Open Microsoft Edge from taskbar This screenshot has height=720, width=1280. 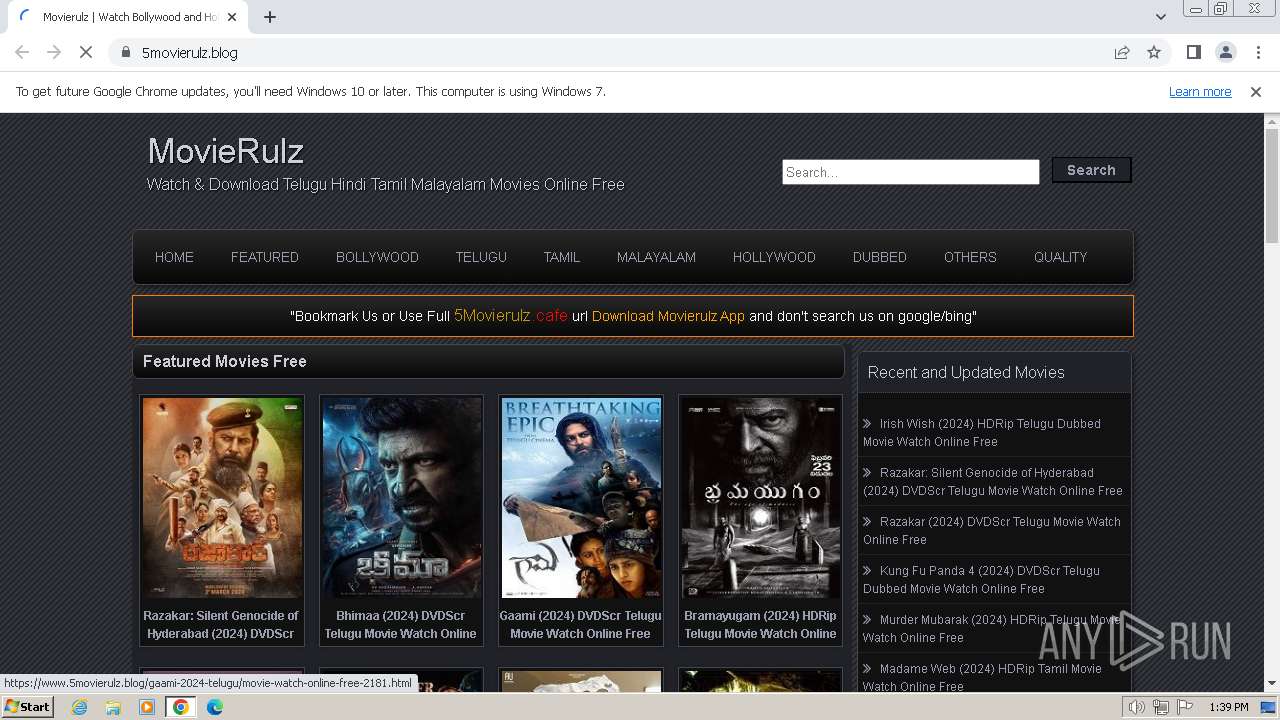pos(214,707)
